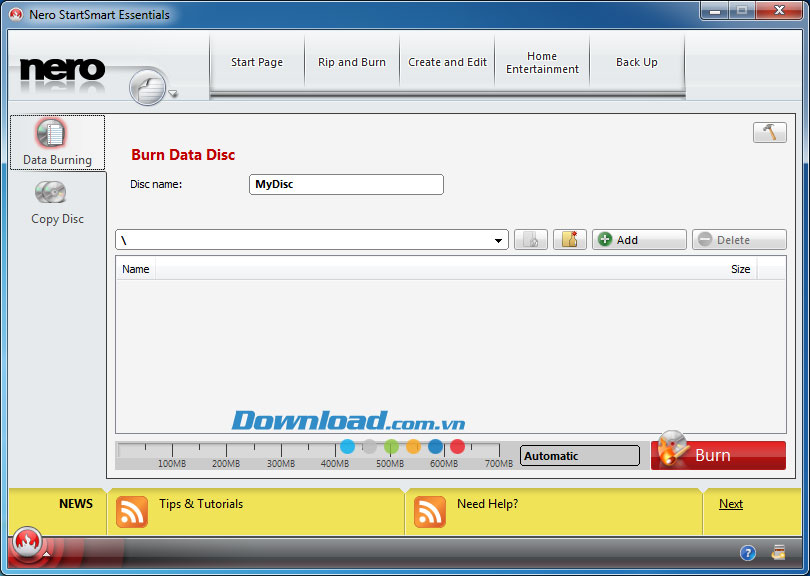Viewport: 810px width, 576px height.
Task: Switch to the Rip and Burn tab
Action: [352, 62]
